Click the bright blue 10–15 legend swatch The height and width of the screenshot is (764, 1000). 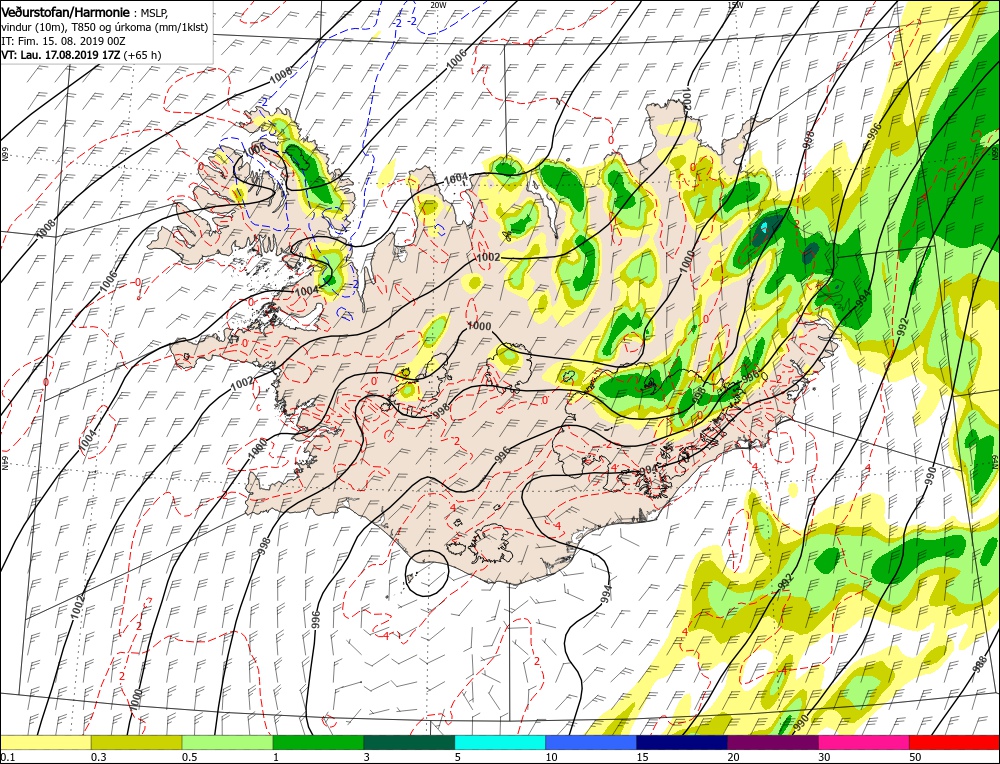(x=591, y=742)
